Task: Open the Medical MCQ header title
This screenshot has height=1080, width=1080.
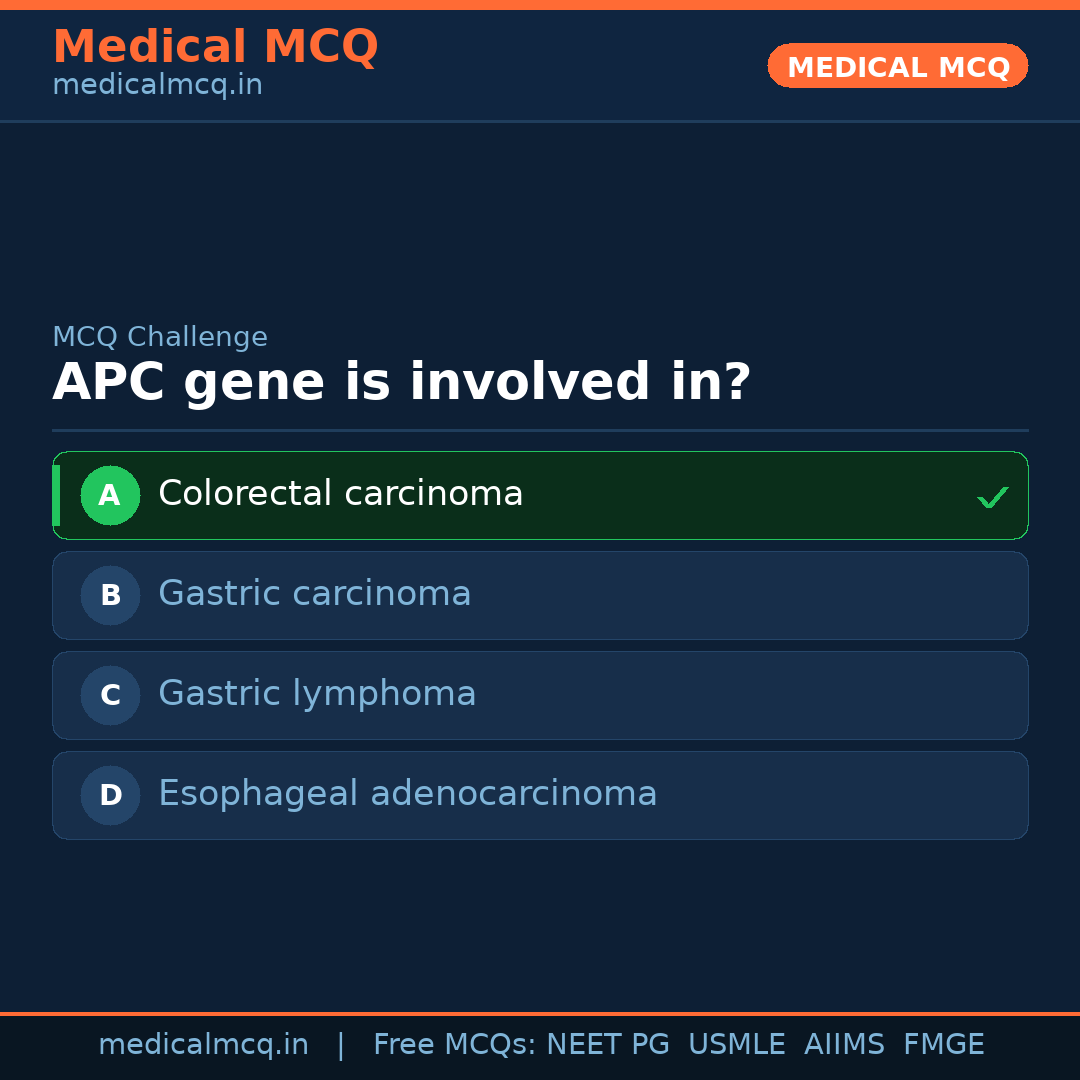Action: coord(215,47)
